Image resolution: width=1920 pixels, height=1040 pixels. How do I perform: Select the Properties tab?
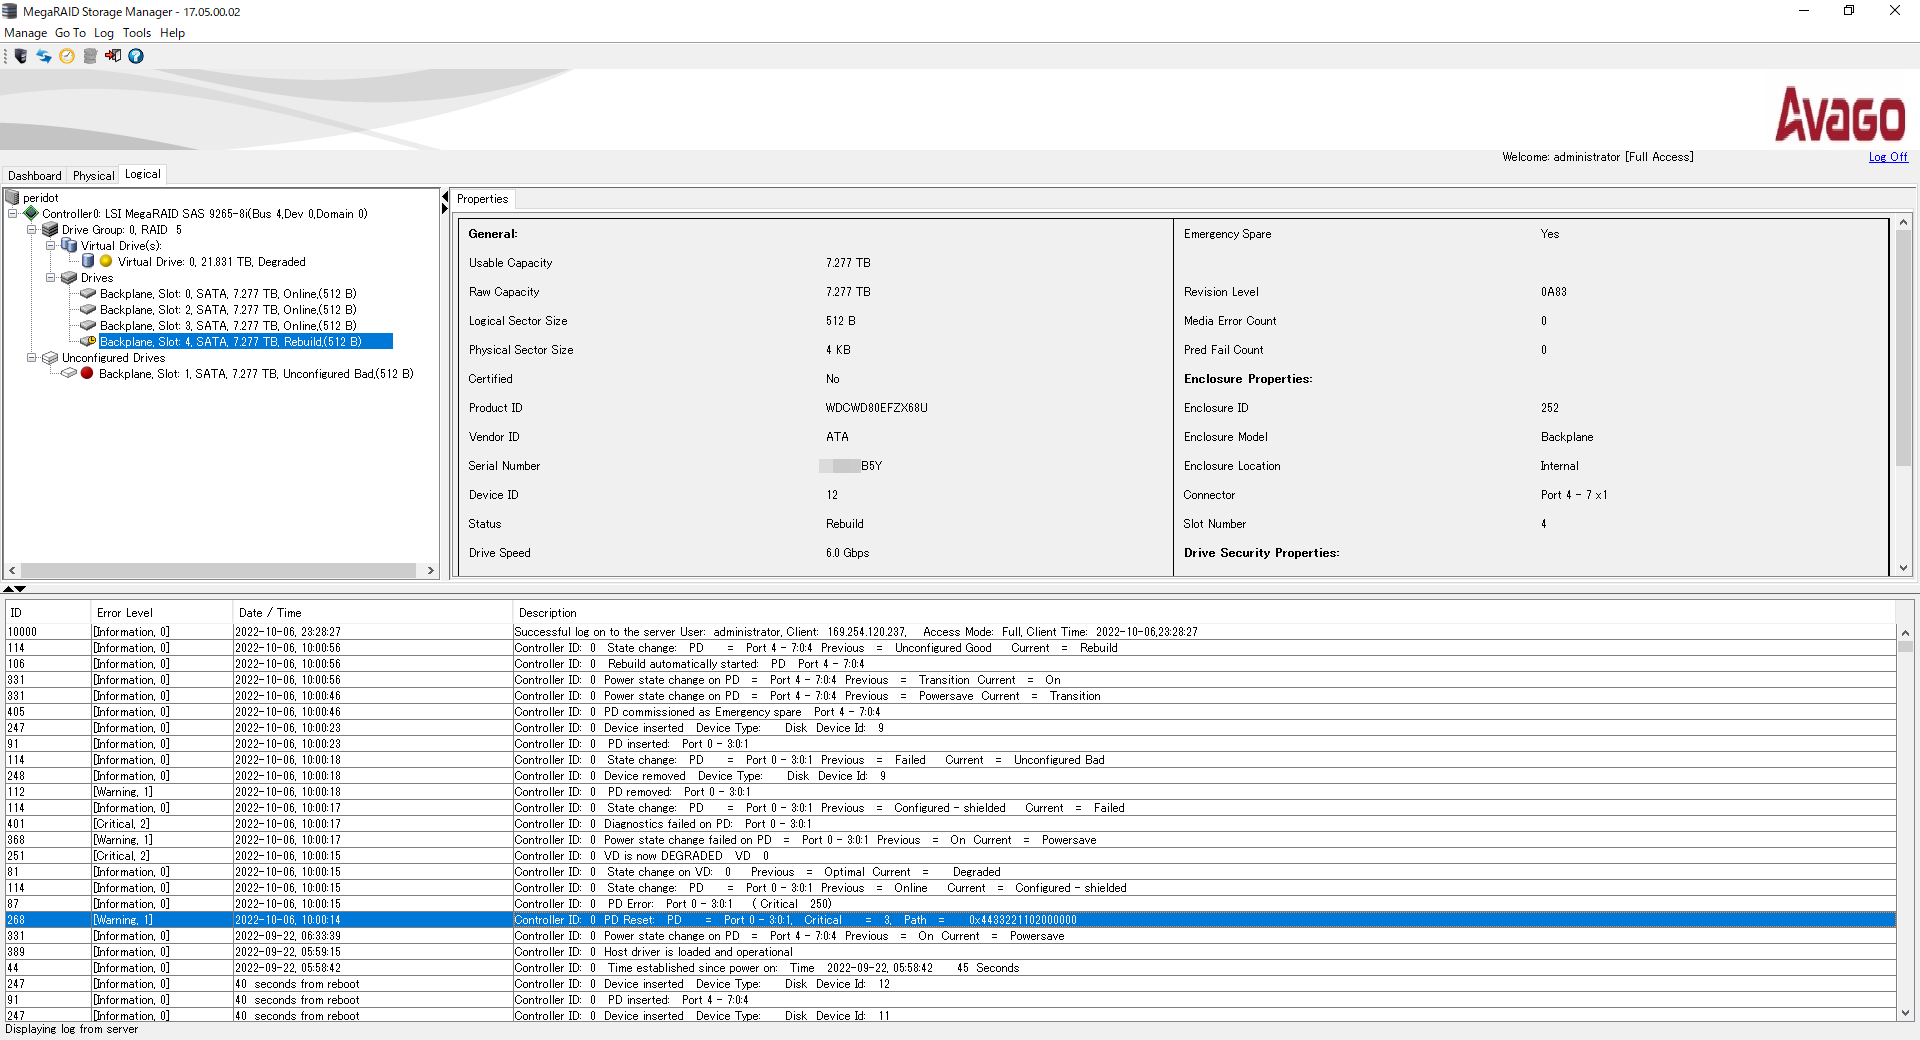coord(482,199)
